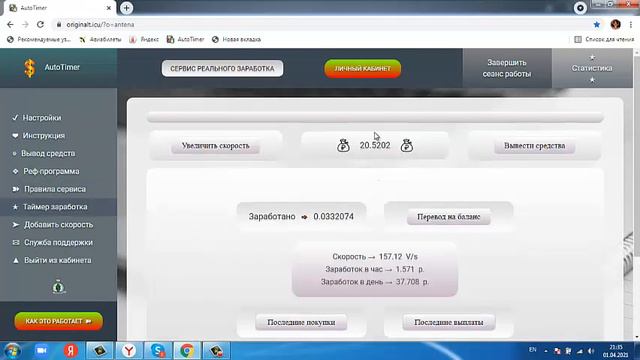Close the AutoTimer browser tab
The width and height of the screenshot is (640, 360).
coord(109,8)
